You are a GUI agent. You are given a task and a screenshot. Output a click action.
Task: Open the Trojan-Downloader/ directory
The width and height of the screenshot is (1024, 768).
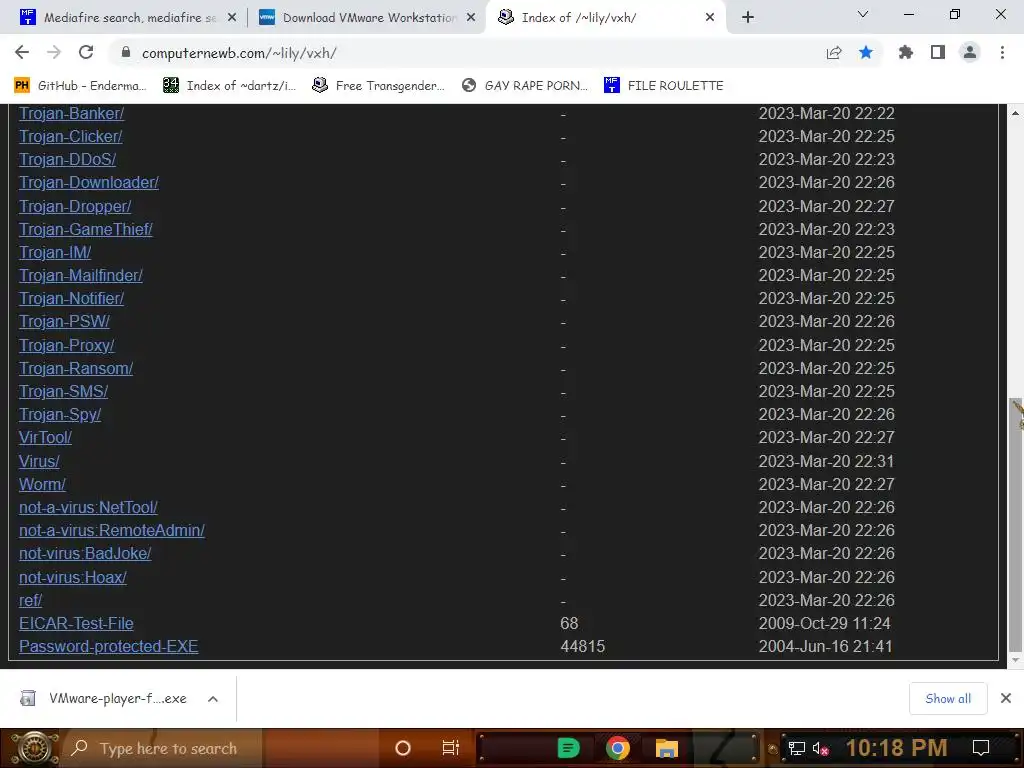(89, 182)
